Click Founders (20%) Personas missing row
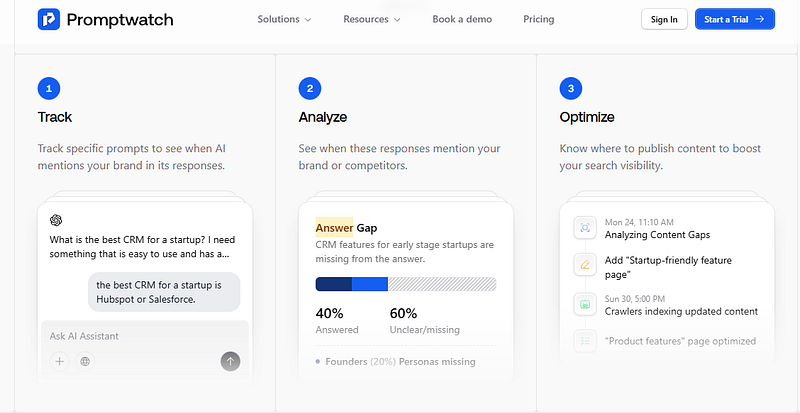The height and width of the screenshot is (413, 800). 396,361
